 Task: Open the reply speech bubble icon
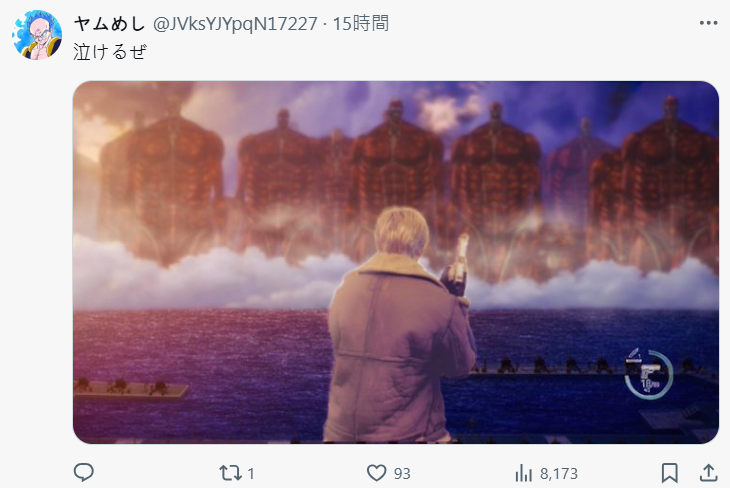(x=84, y=473)
